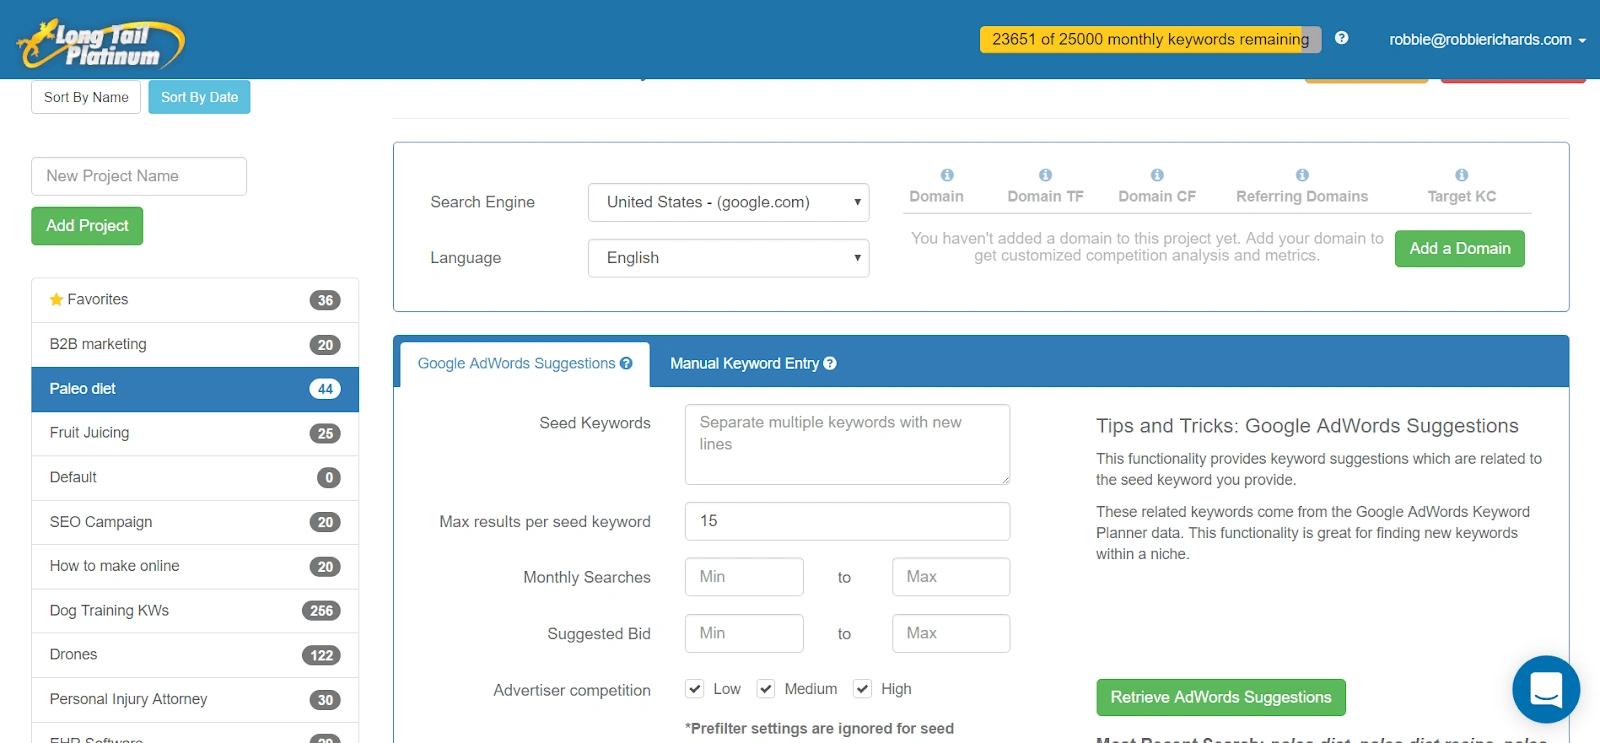Click info icon above Target KC
Image resolution: width=1600 pixels, height=743 pixels.
pos(1462,175)
